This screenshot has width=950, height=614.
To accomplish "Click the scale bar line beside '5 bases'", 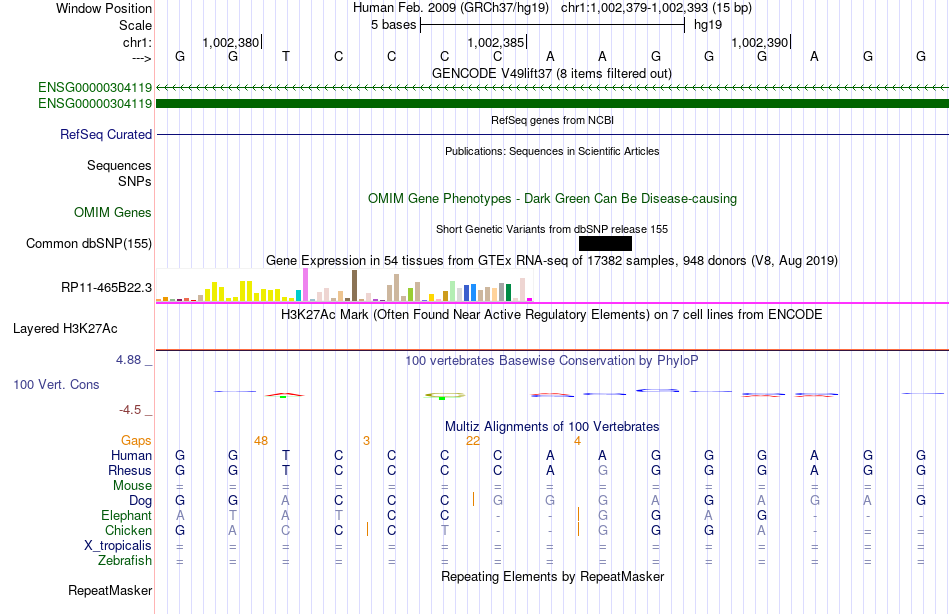I will click(553, 25).
